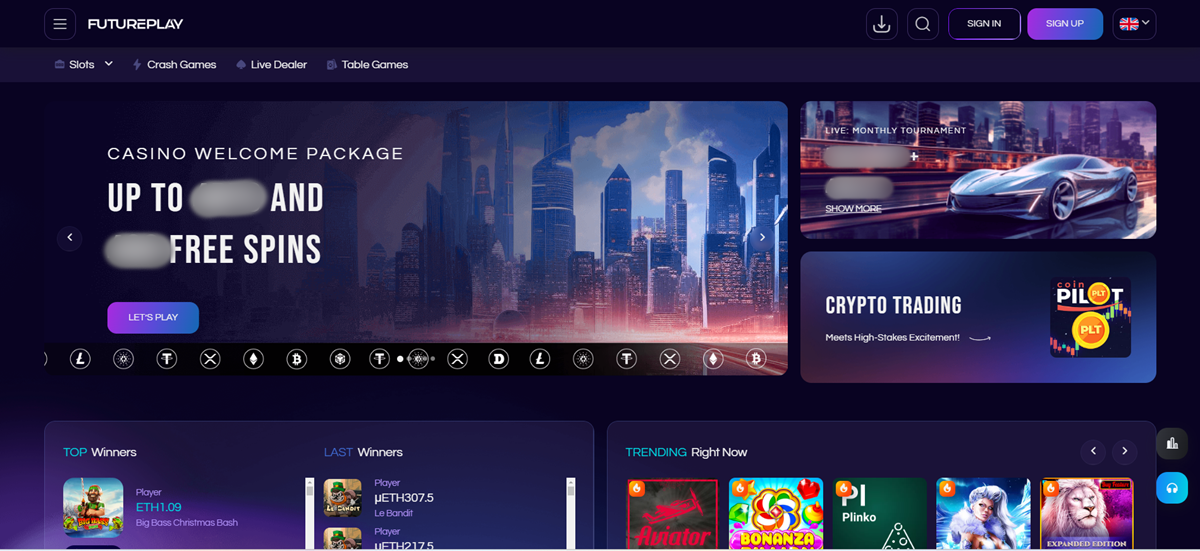Go to next welcome banner slide
The height and width of the screenshot is (551, 1200).
(x=762, y=237)
